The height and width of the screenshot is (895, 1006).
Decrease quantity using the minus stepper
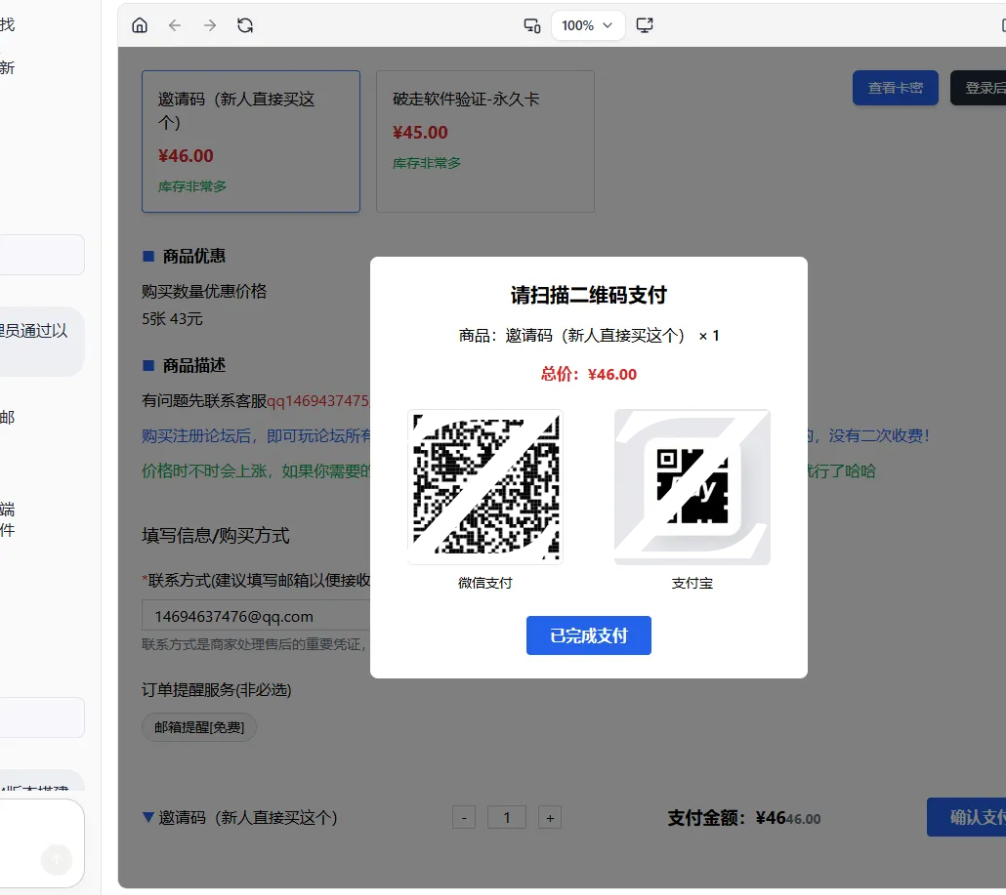[463, 817]
